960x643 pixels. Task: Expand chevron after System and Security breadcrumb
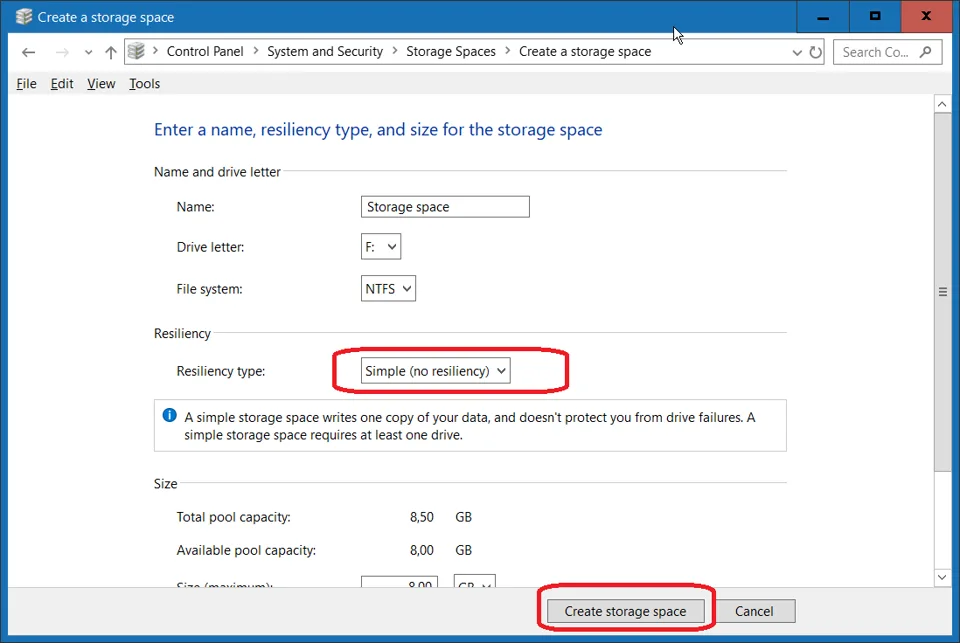394,51
